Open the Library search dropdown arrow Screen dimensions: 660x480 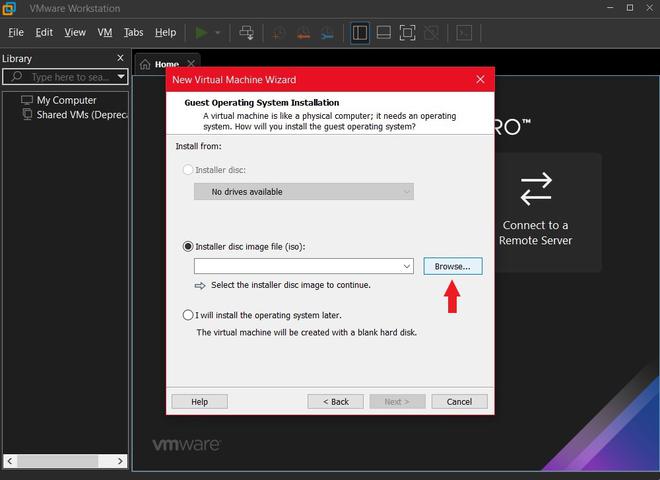click(x=121, y=77)
